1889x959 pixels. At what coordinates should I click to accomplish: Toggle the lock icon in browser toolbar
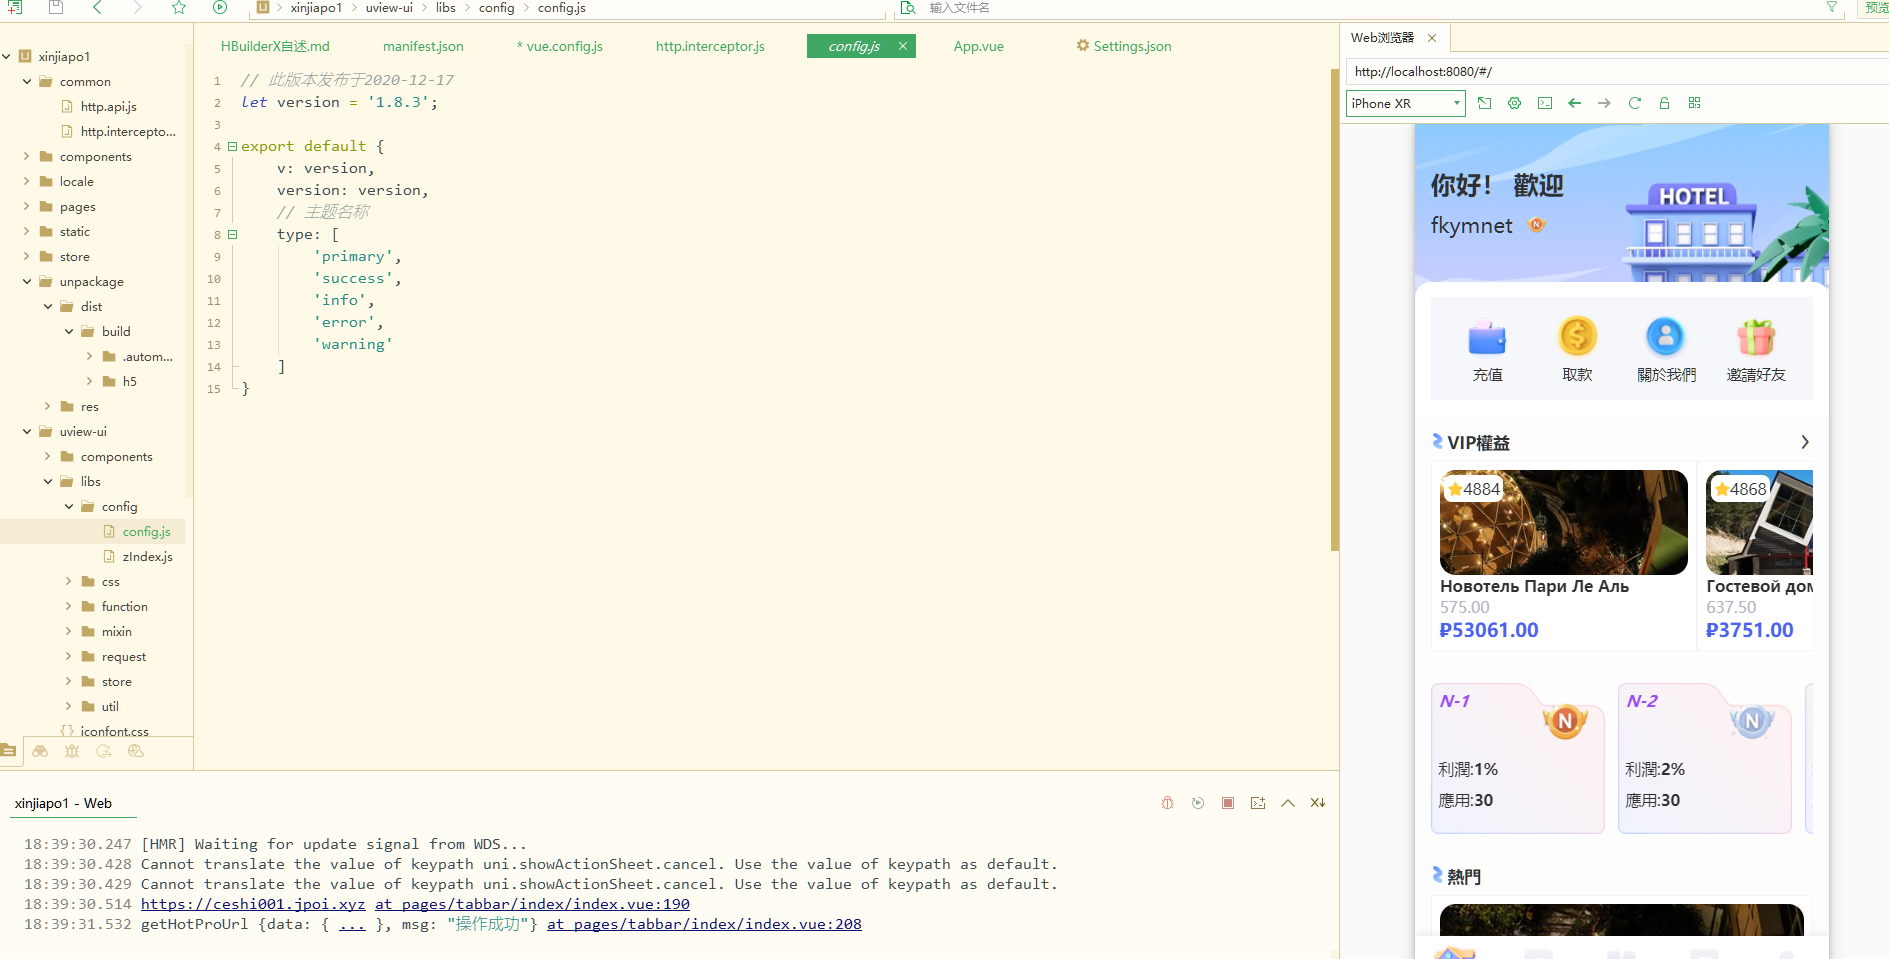click(1664, 103)
